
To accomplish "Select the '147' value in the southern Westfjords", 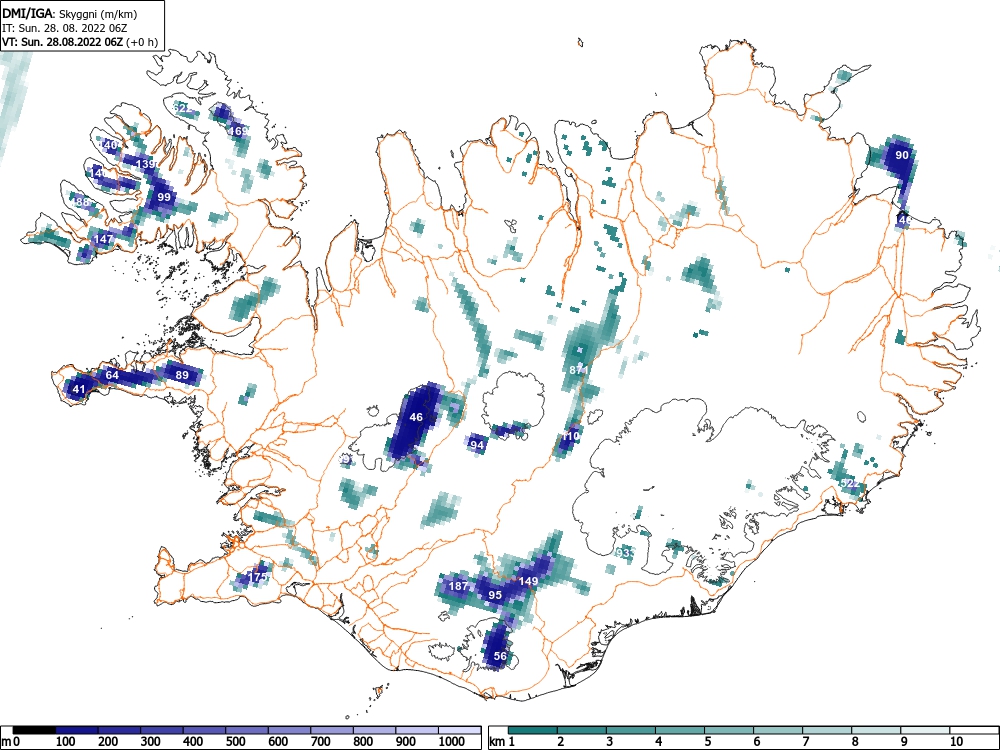I will 103,239.
